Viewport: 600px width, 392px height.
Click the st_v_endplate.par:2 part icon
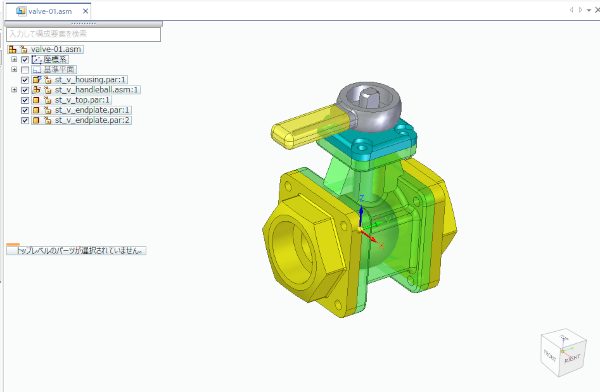[36, 121]
